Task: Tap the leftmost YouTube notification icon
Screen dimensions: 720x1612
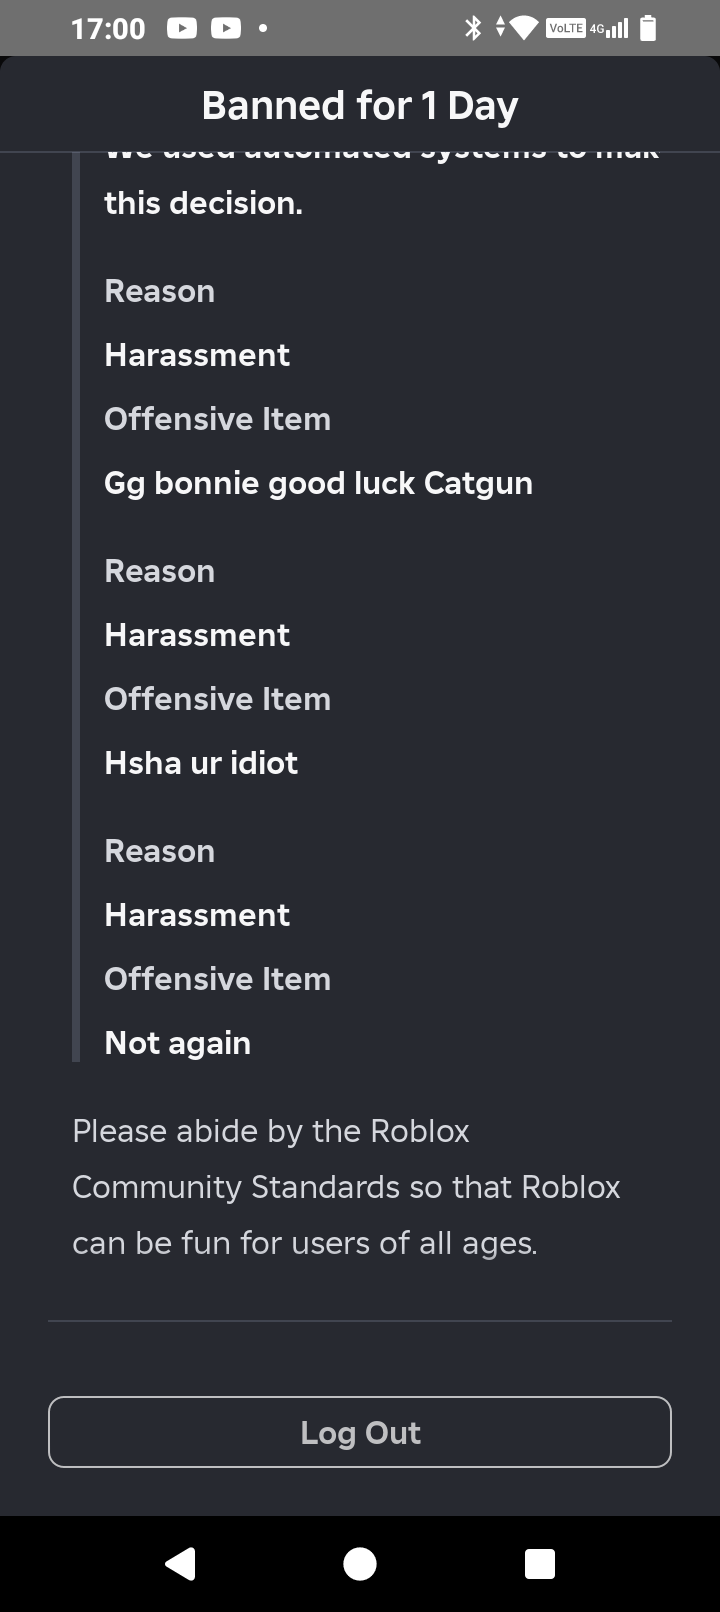Action: pos(181,28)
